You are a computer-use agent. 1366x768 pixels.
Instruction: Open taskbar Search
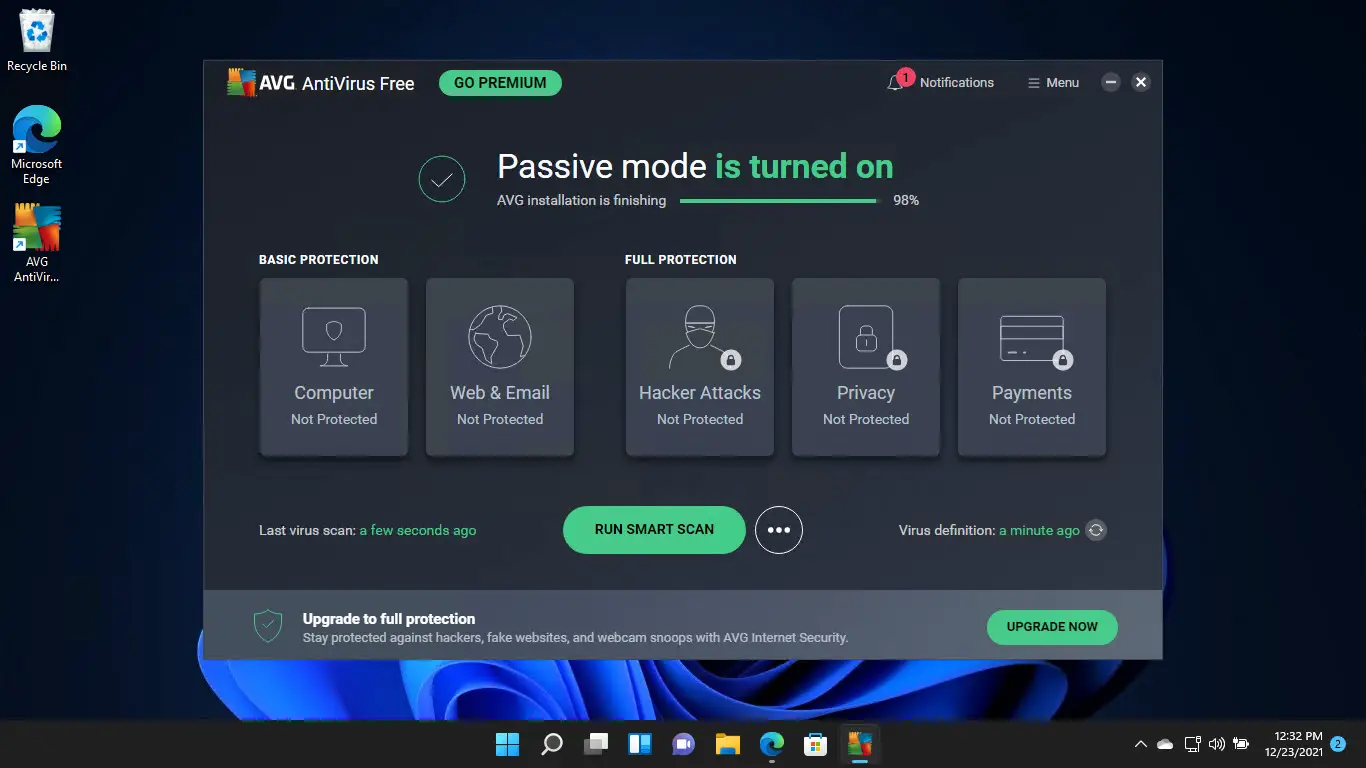coord(552,744)
